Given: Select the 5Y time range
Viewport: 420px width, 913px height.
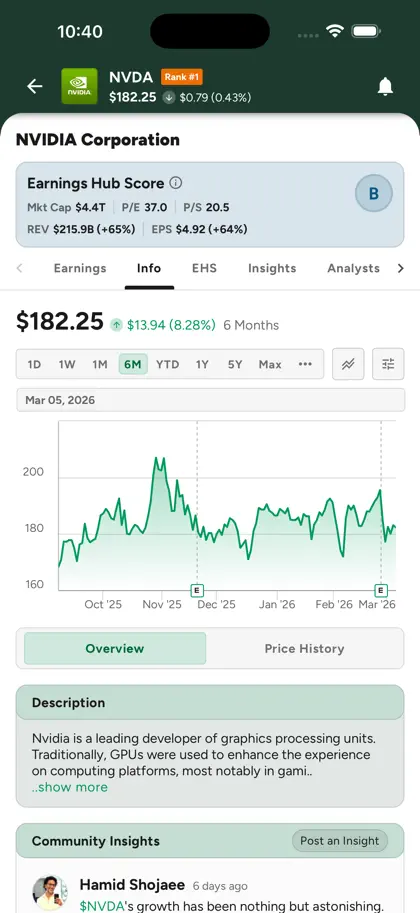Looking at the screenshot, I should click(x=235, y=365).
